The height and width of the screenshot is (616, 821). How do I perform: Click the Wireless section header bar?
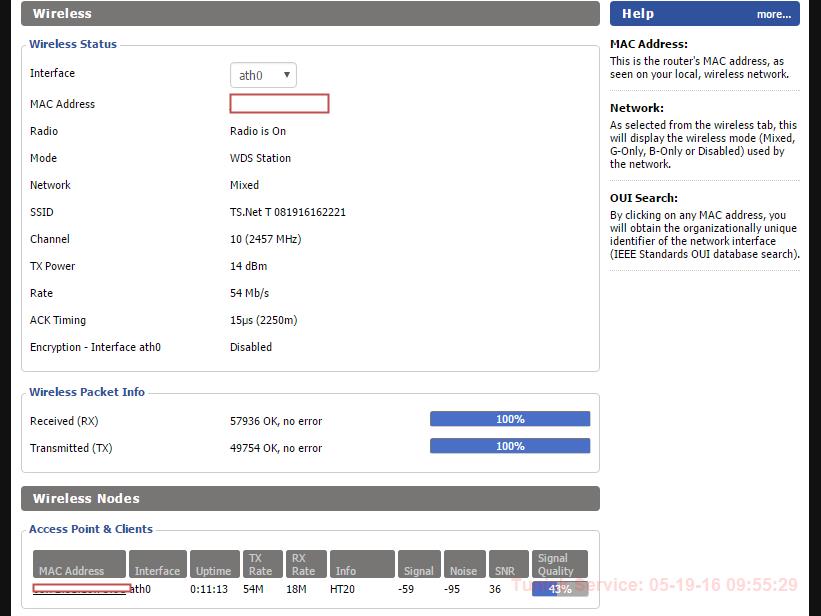click(310, 13)
